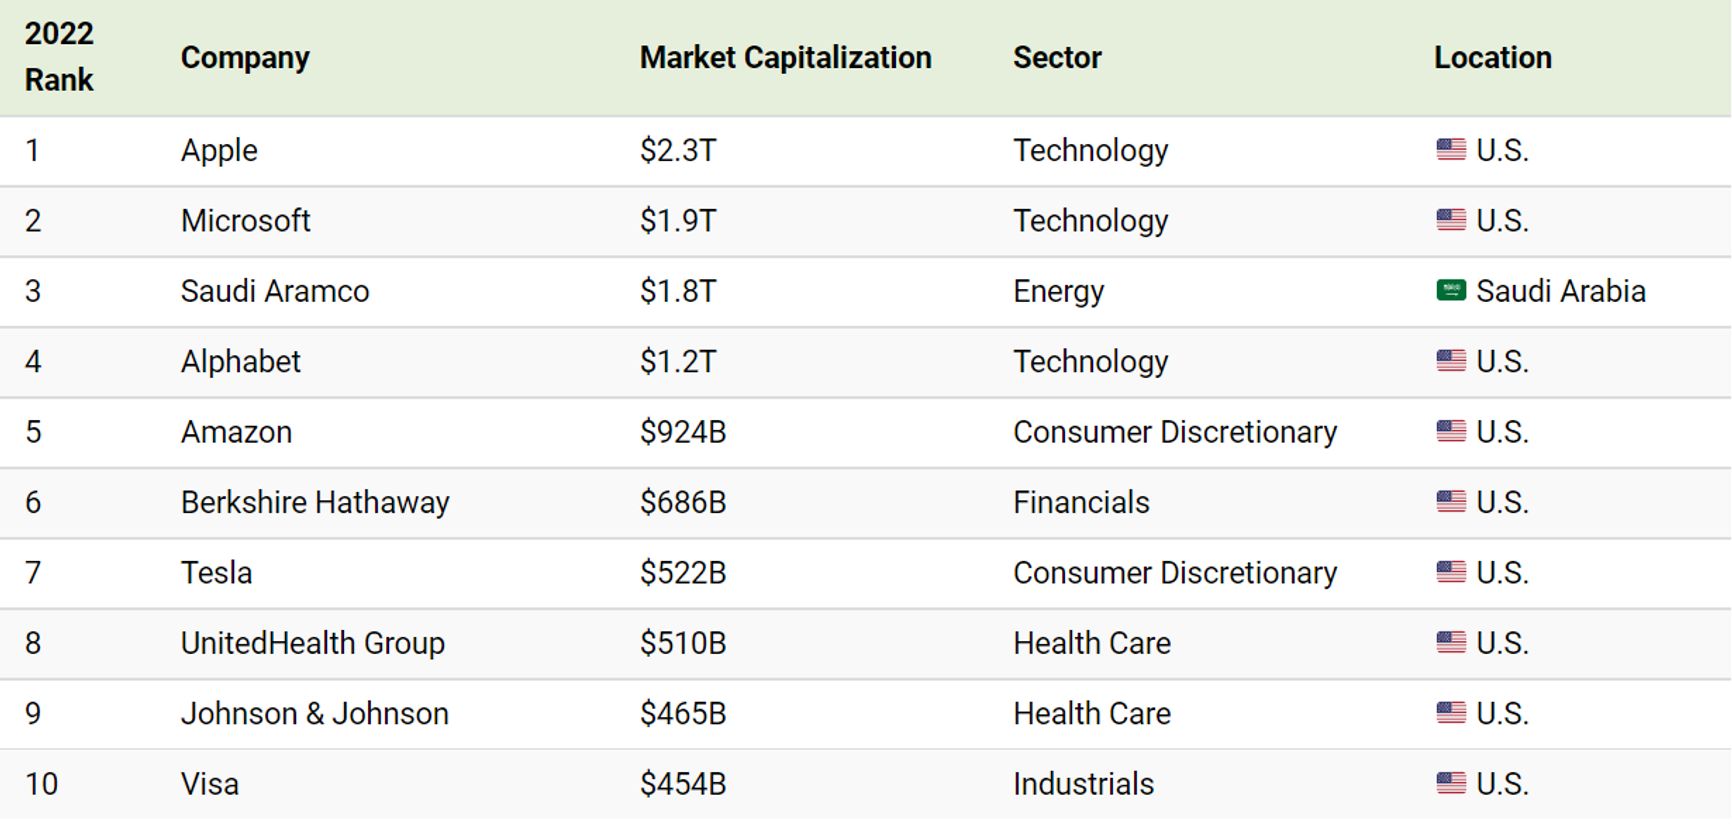Click the U.S. flag in Apple's row
Screen dimensions: 1732x827
(x=1450, y=150)
